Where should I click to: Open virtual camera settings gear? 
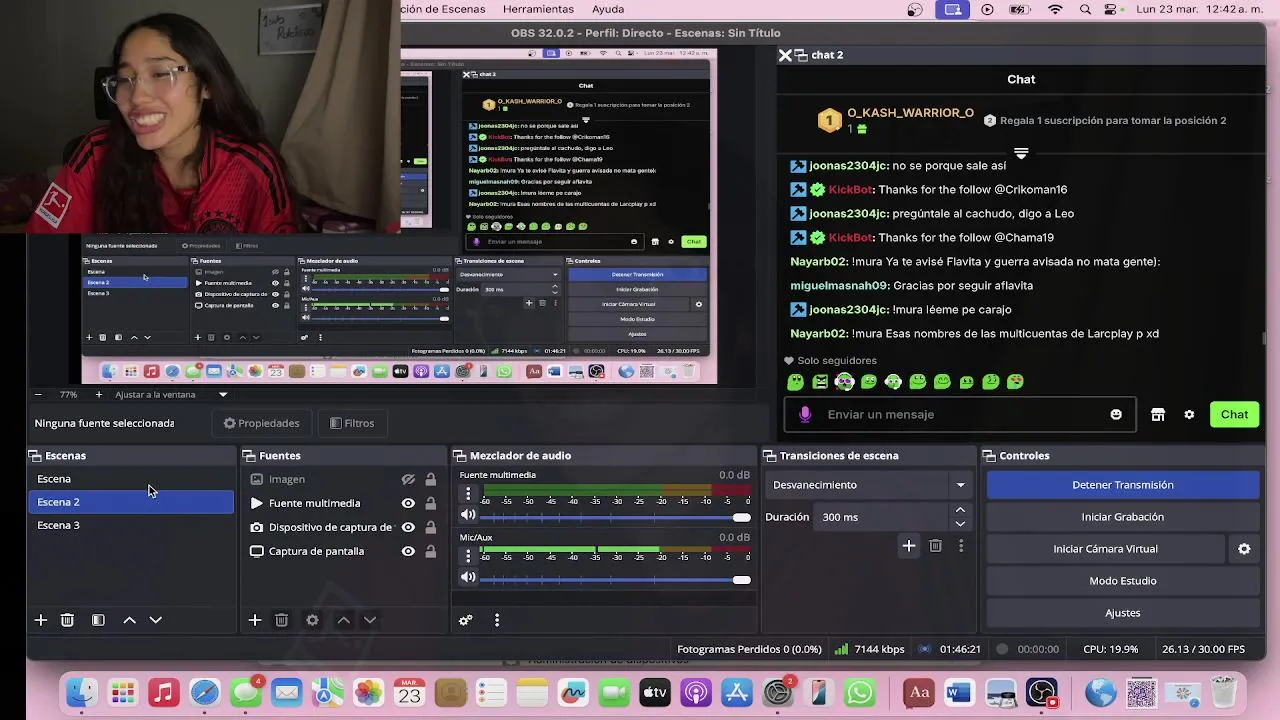pyautogui.click(x=1244, y=549)
